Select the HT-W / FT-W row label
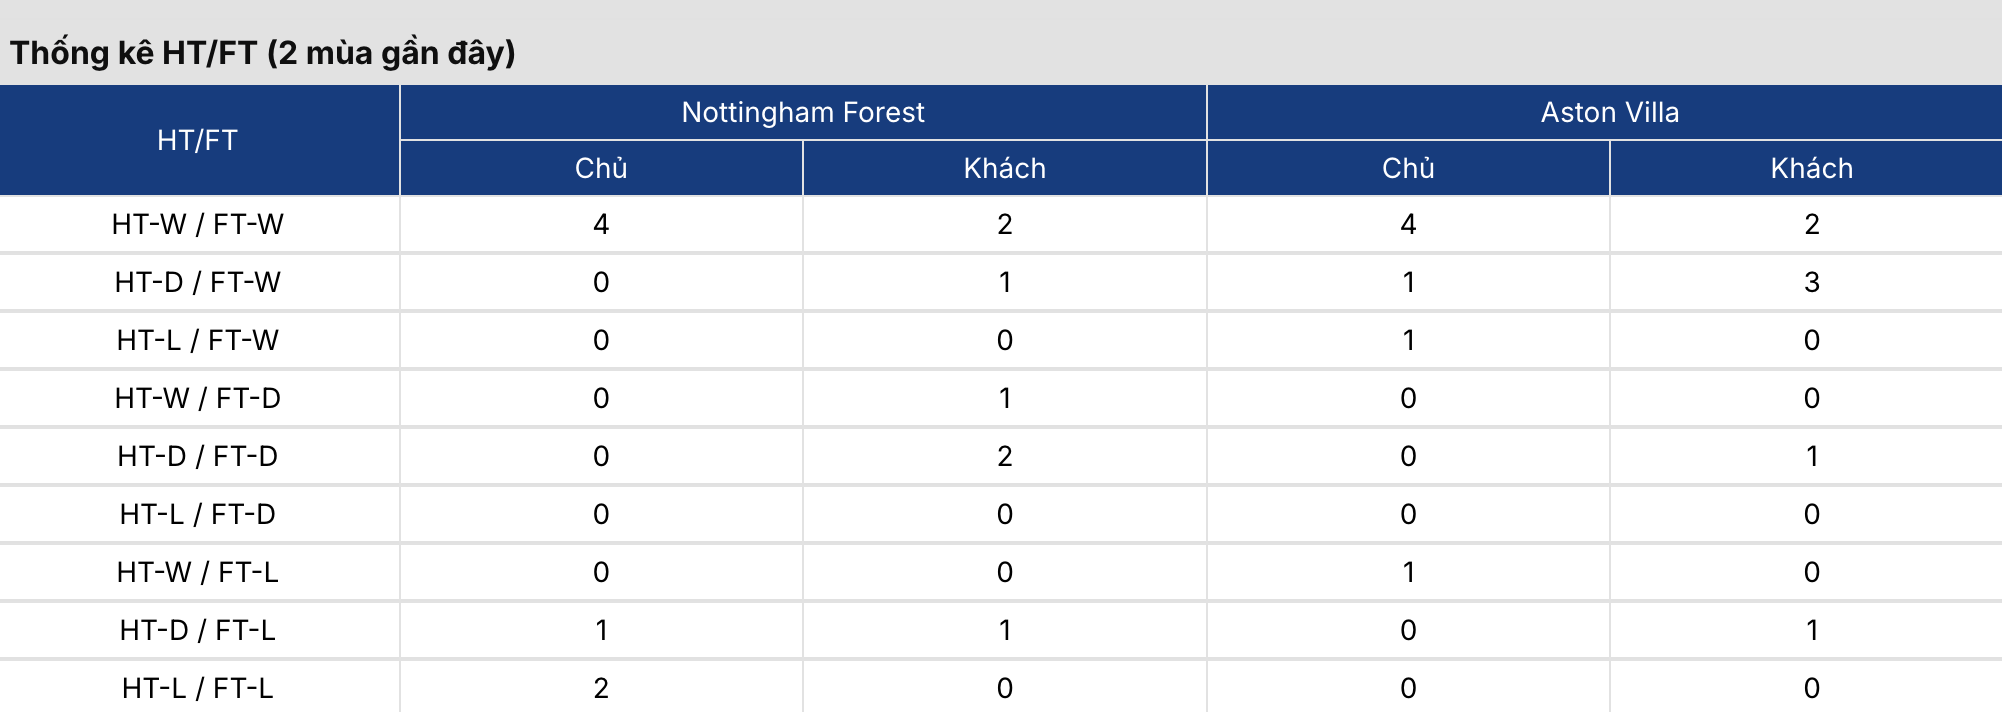The height and width of the screenshot is (712, 2002). click(198, 224)
